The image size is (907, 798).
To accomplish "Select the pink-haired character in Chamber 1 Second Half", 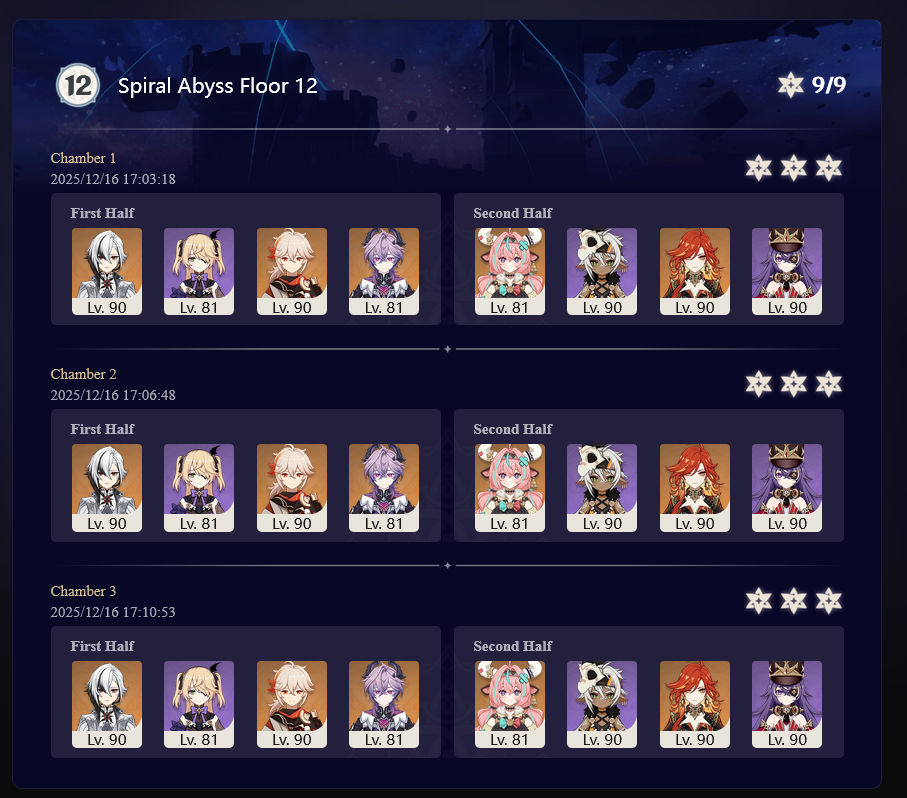I will 510,271.
